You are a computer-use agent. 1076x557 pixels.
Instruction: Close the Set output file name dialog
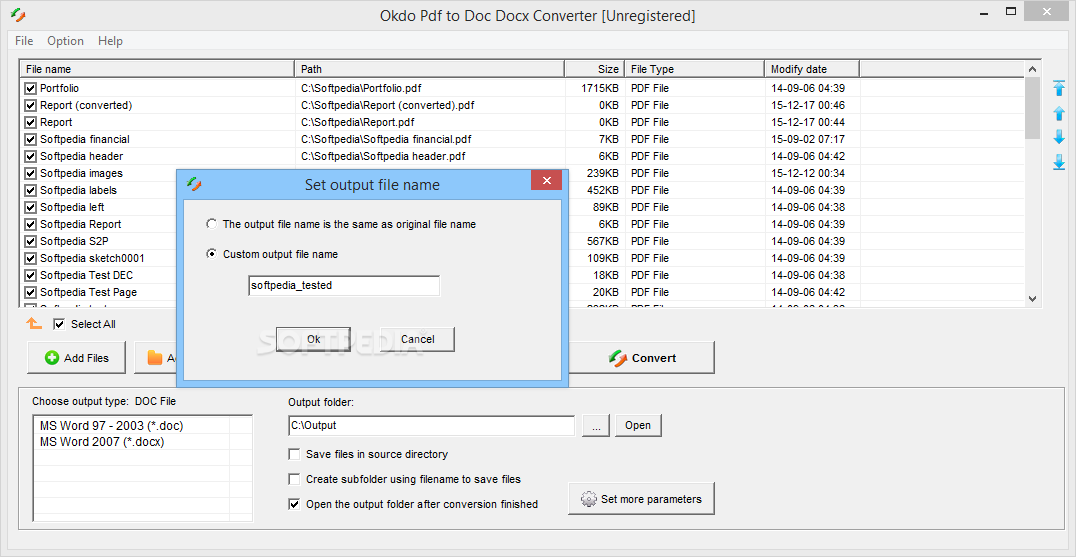(546, 180)
